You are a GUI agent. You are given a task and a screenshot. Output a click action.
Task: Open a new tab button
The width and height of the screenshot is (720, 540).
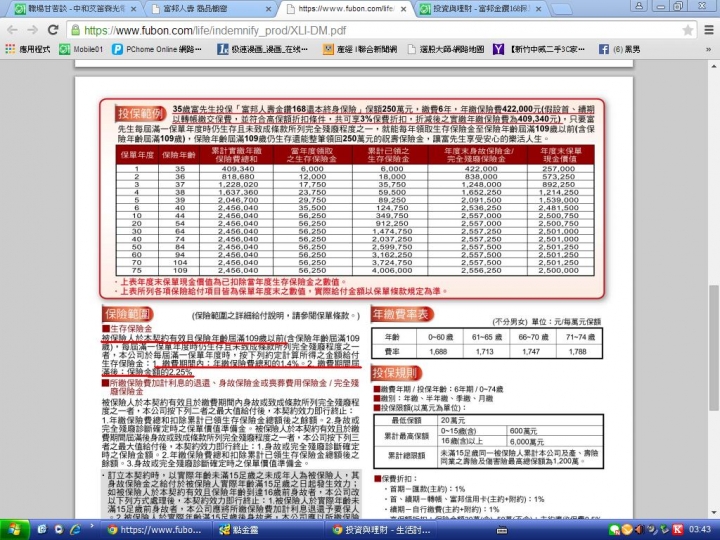click(561, 9)
